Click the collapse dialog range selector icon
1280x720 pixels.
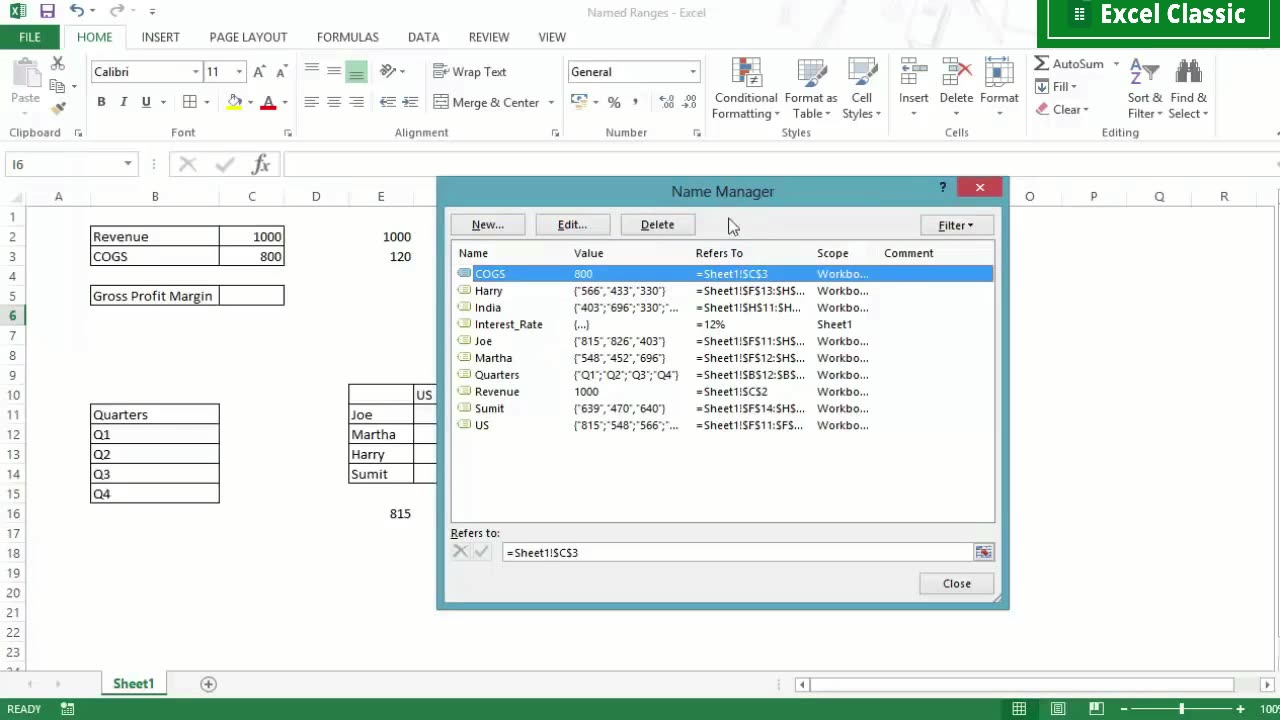coord(984,552)
